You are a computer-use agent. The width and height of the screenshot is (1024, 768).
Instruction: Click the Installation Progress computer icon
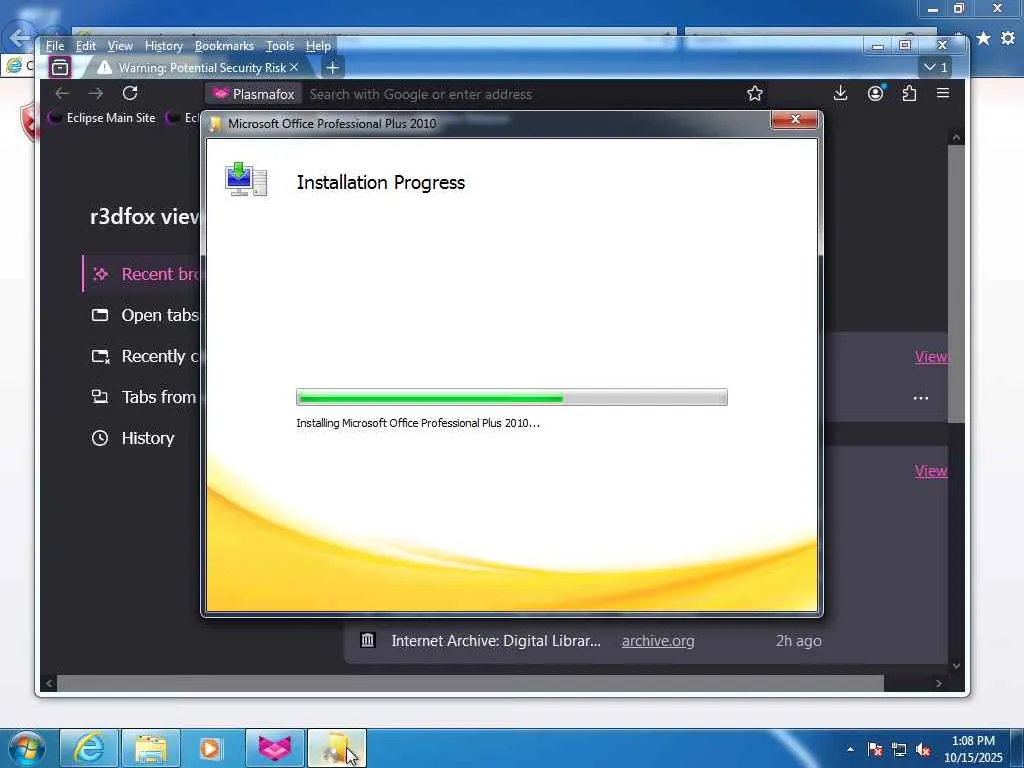(246, 180)
